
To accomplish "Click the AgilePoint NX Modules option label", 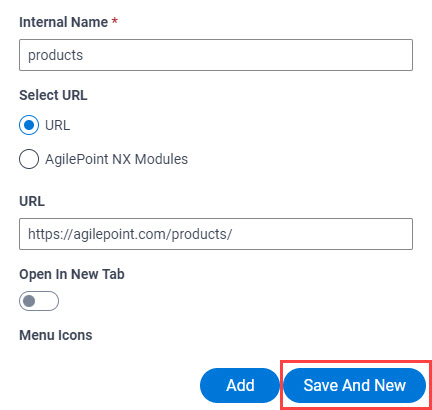I will tap(116, 159).
